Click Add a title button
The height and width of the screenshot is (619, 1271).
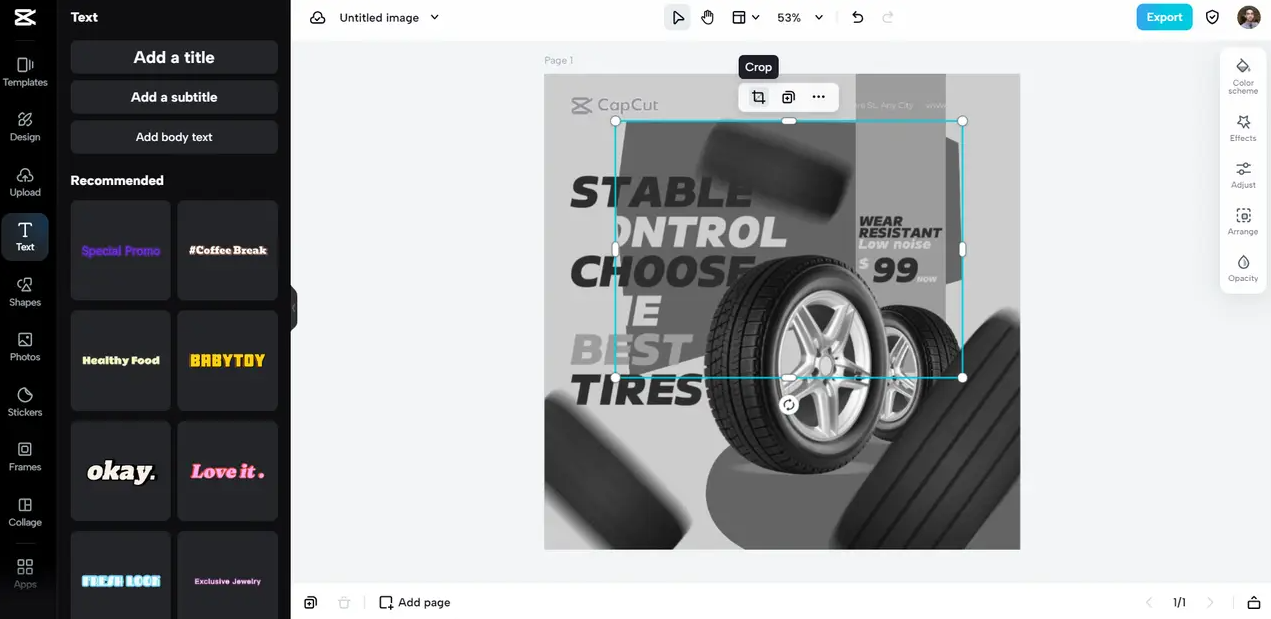click(174, 57)
